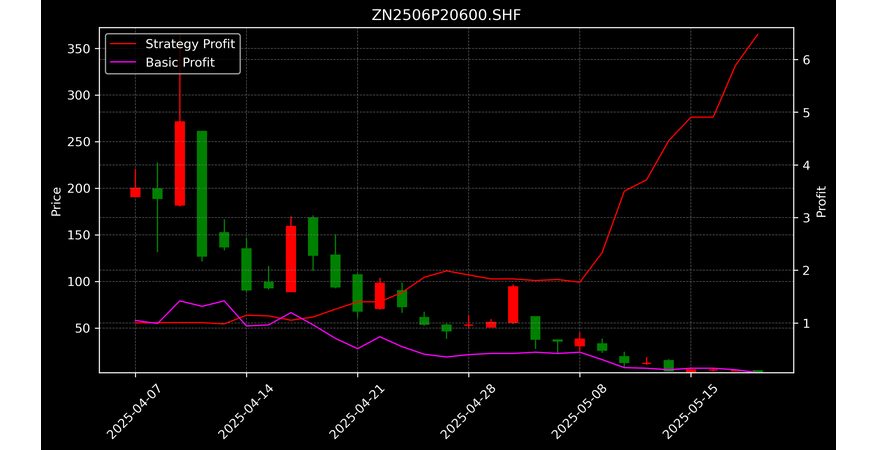878x450 pixels.
Task: Click the 350 price tick label
Action: click(78, 49)
